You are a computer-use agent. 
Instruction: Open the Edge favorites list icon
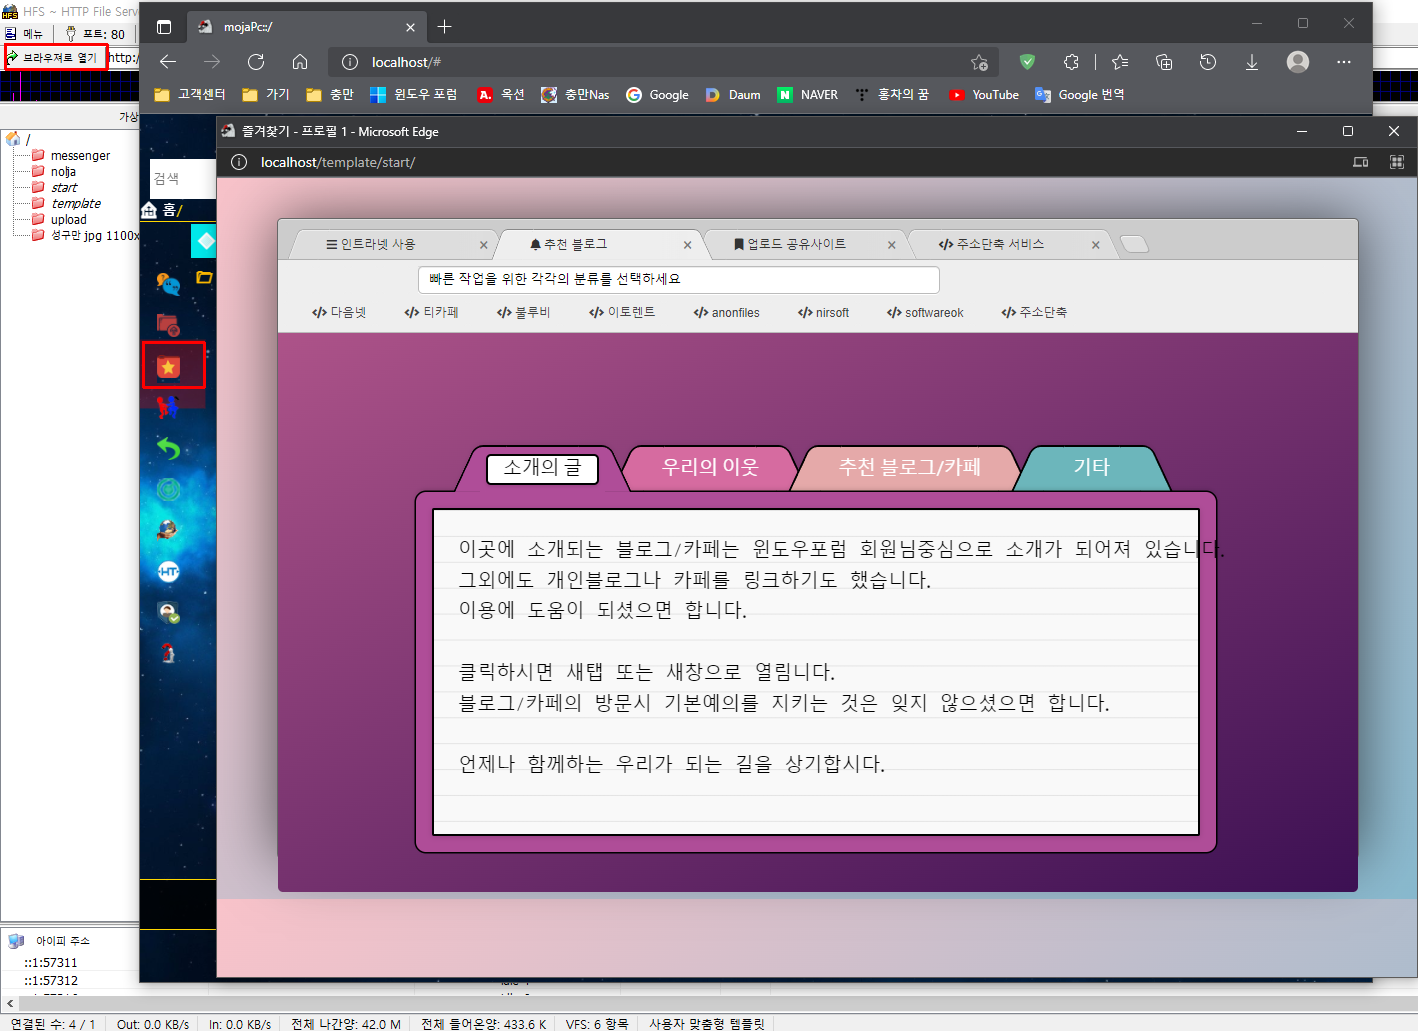pos(1120,62)
